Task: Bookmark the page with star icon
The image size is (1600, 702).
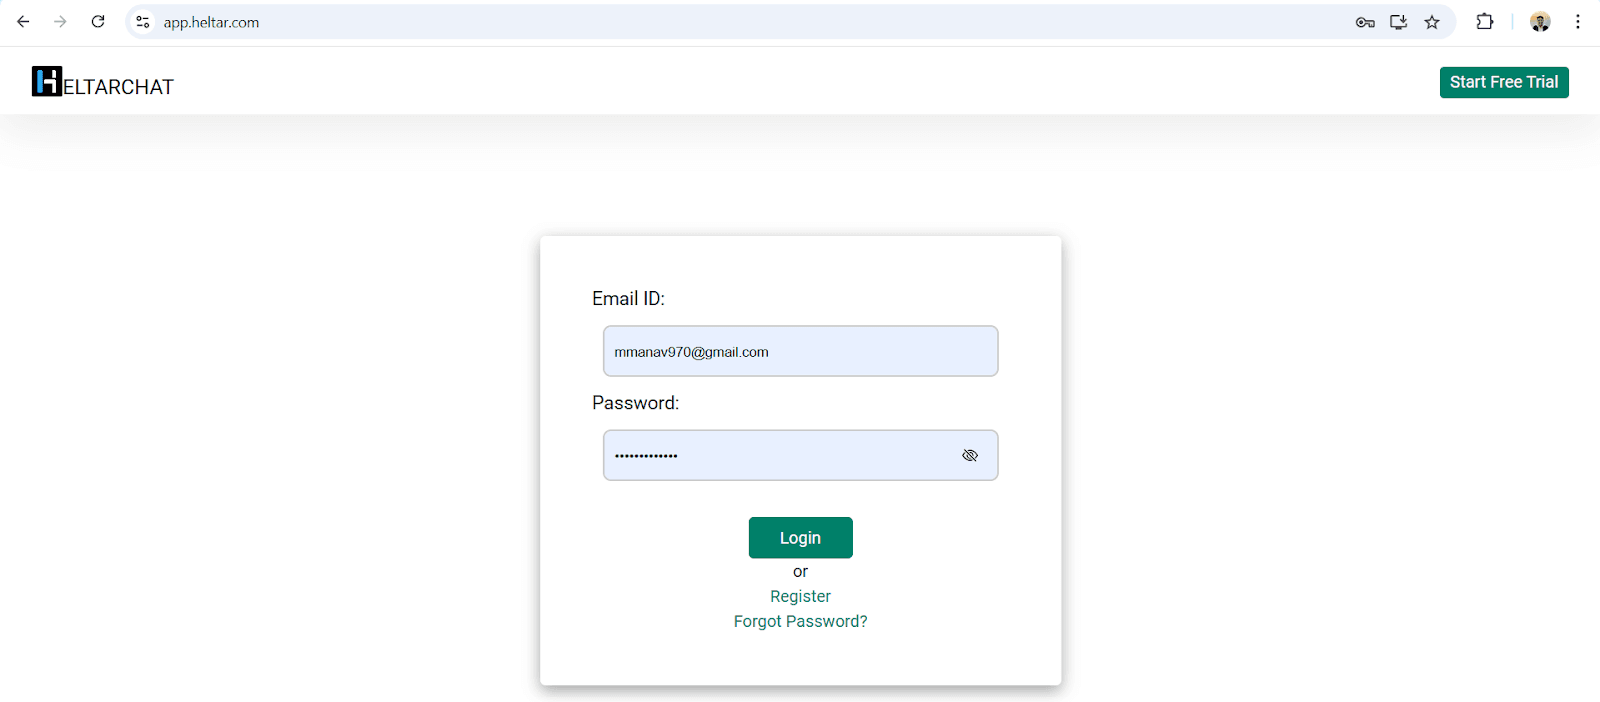Action: click(1433, 21)
